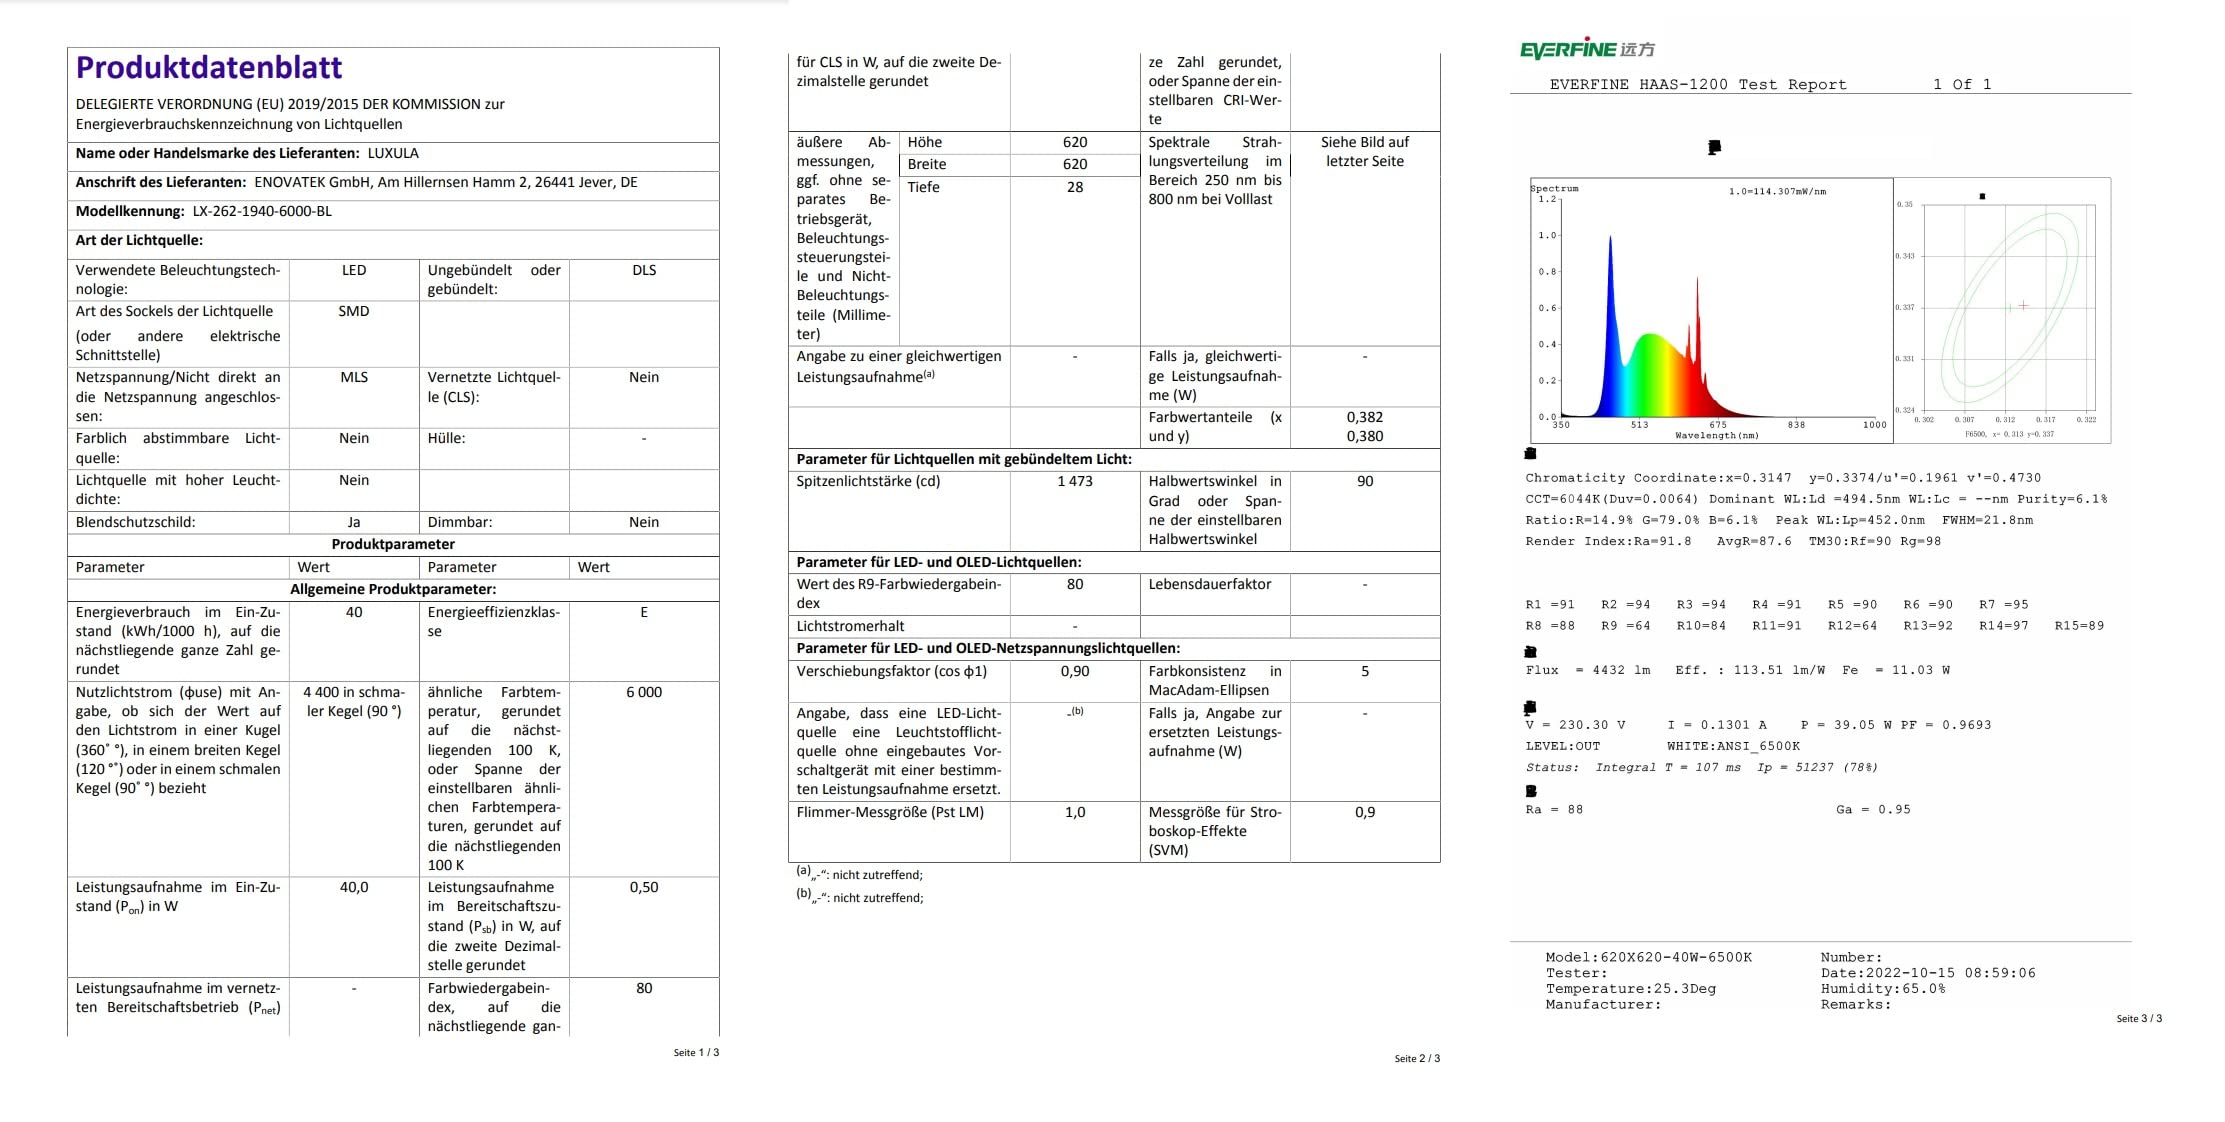Click the "Seite 1 / 3" page footer
The height and width of the screenshot is (1122, 2225).
tap(696, 1052)
